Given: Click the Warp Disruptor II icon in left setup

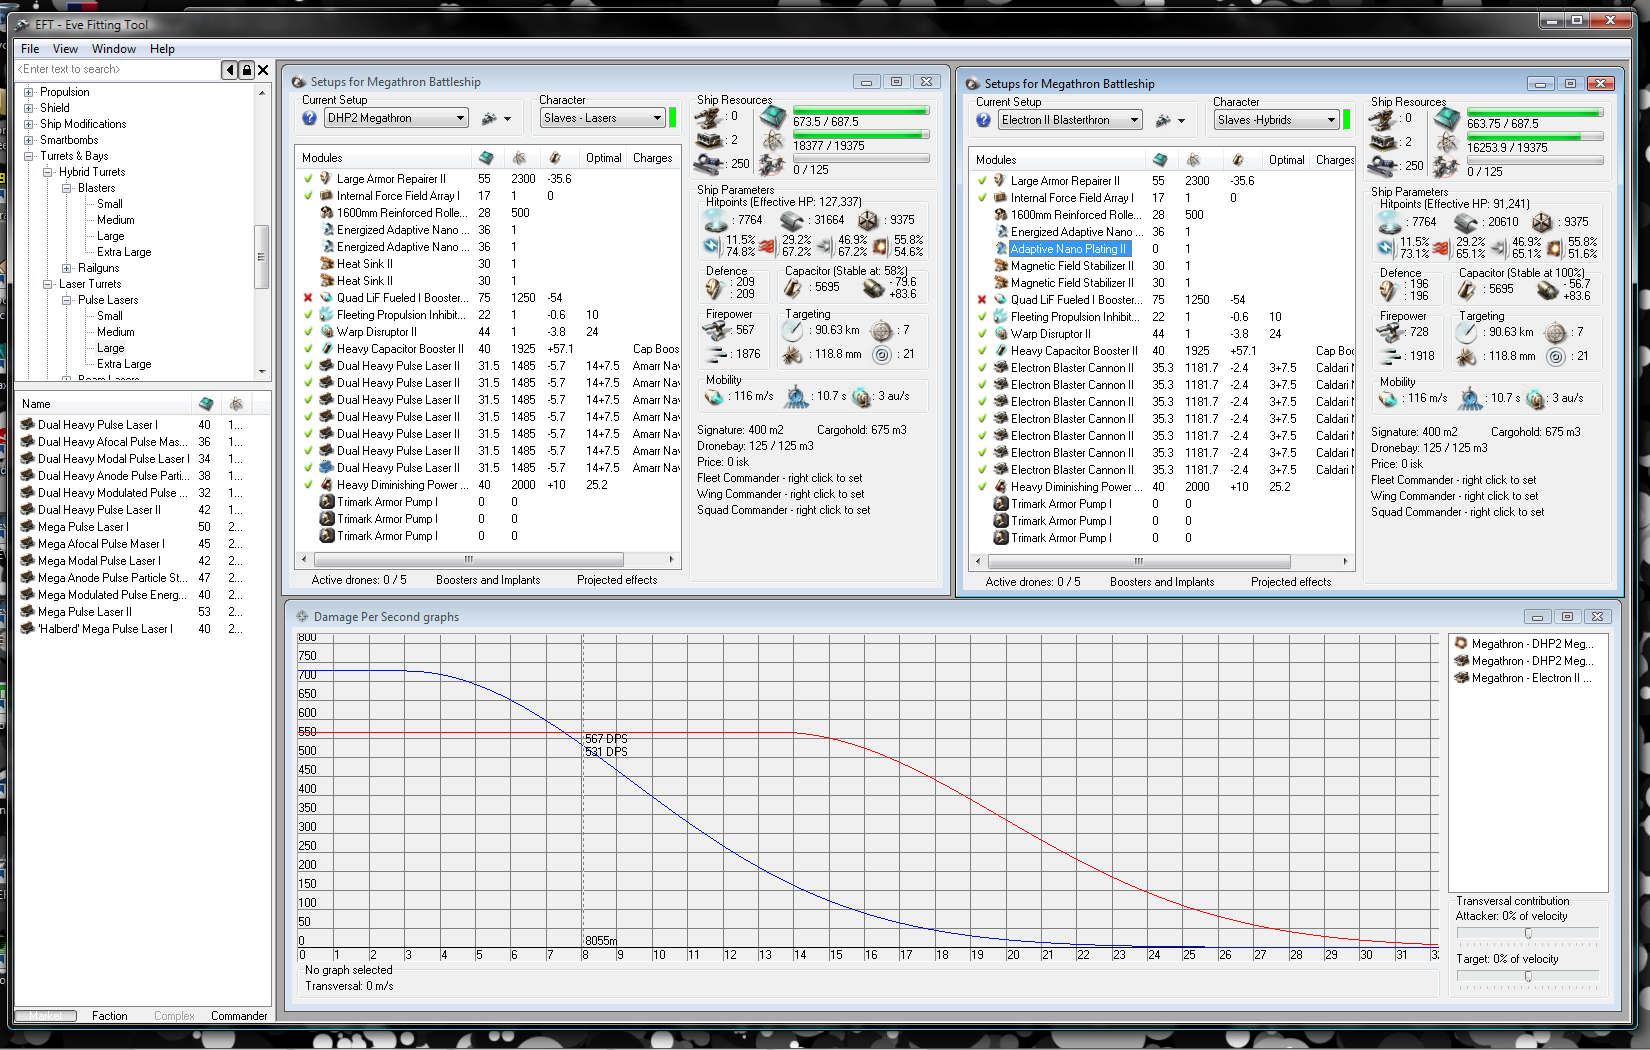Looking at the screenshot, I should [326, 332].
